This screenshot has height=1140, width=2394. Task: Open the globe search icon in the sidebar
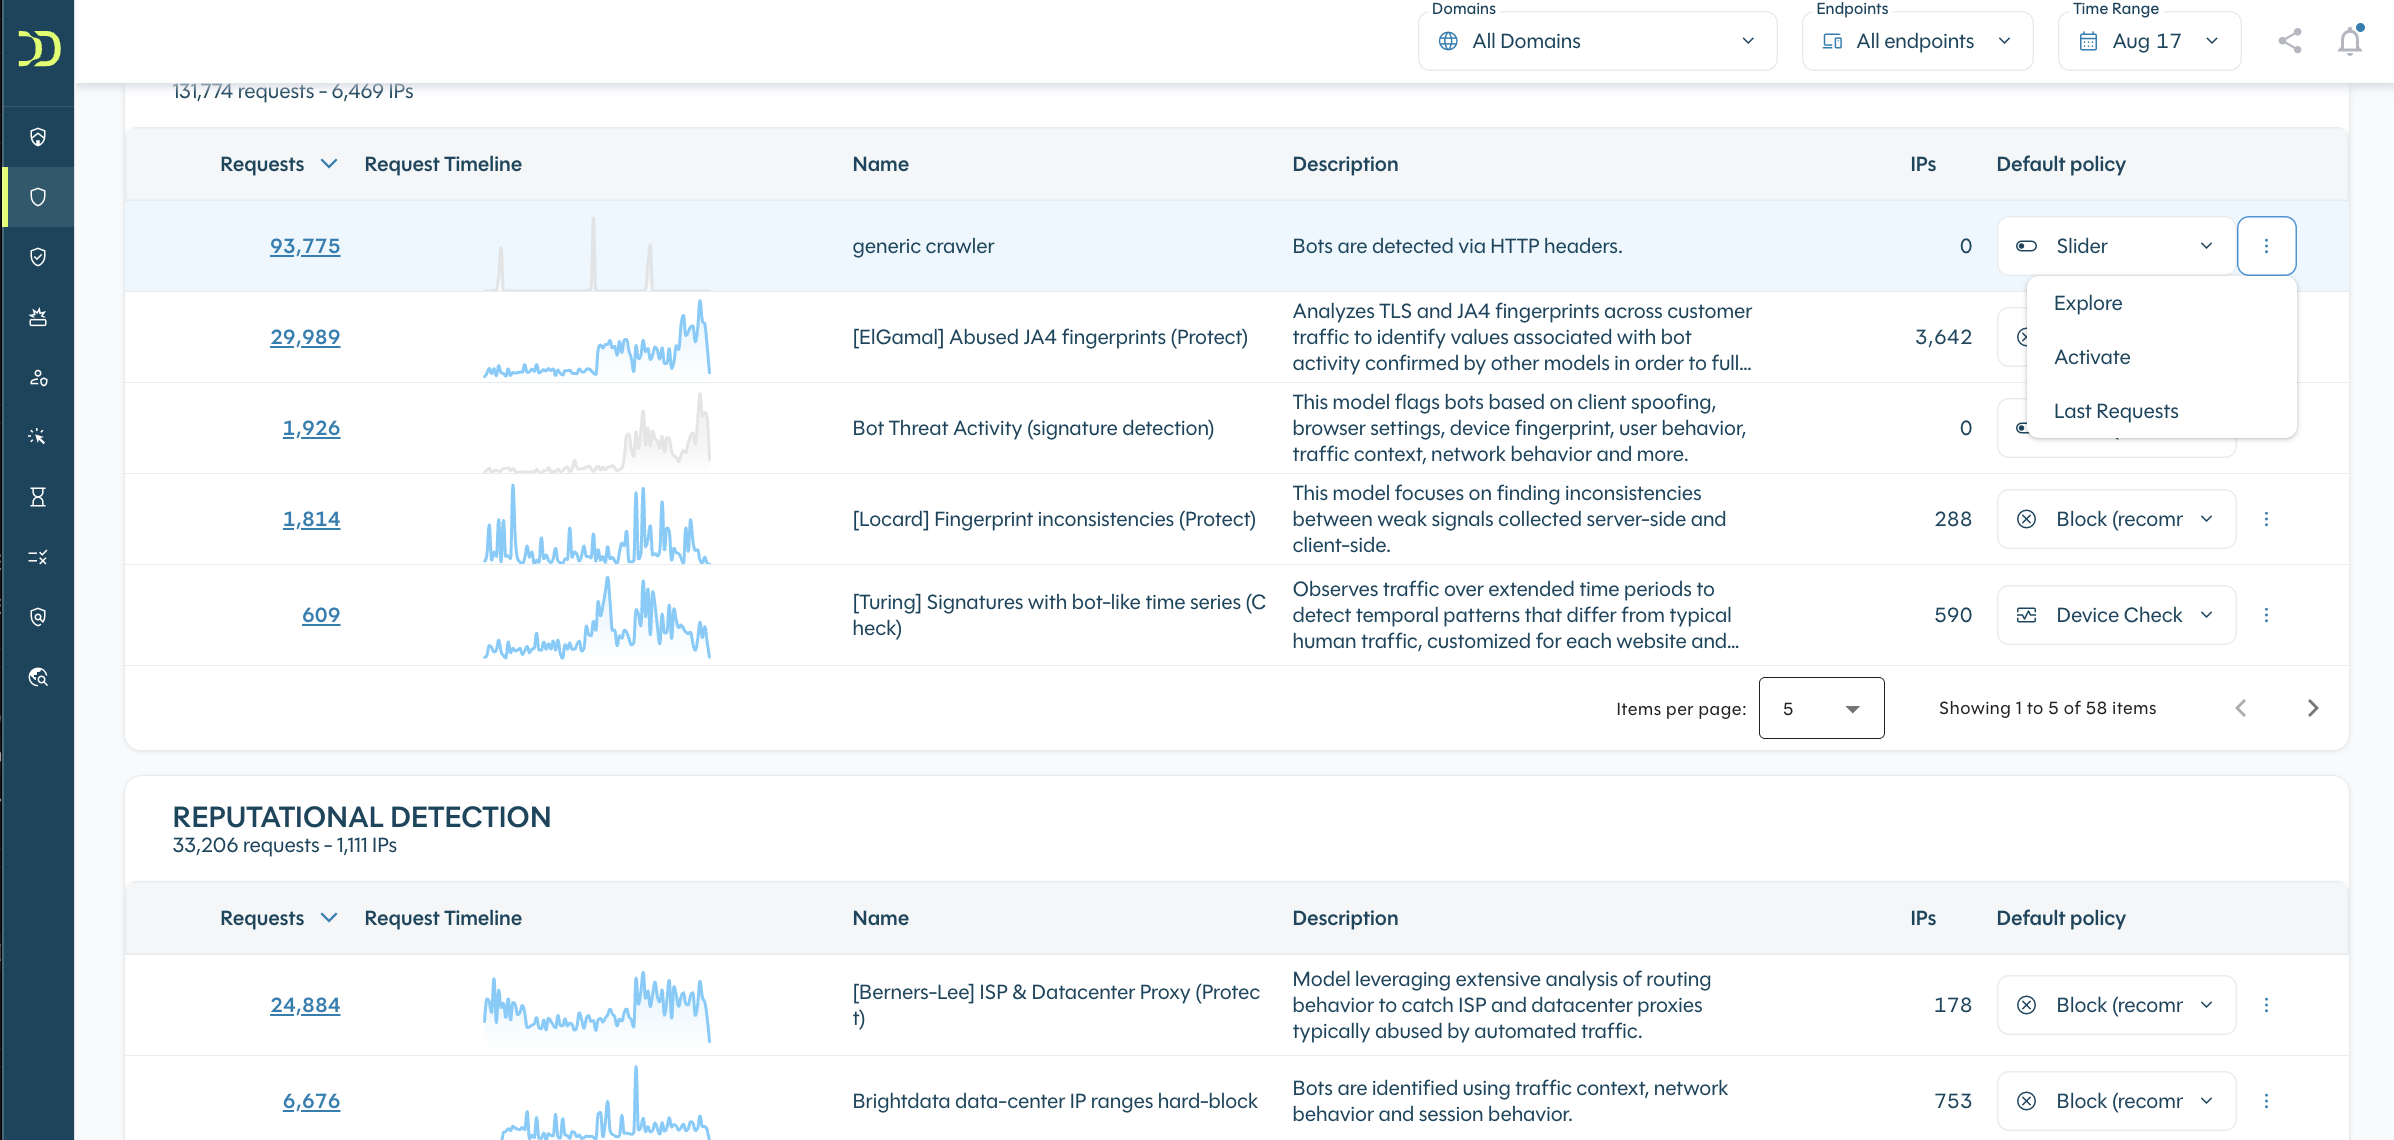pyautogui.click(x=38, y=677)
